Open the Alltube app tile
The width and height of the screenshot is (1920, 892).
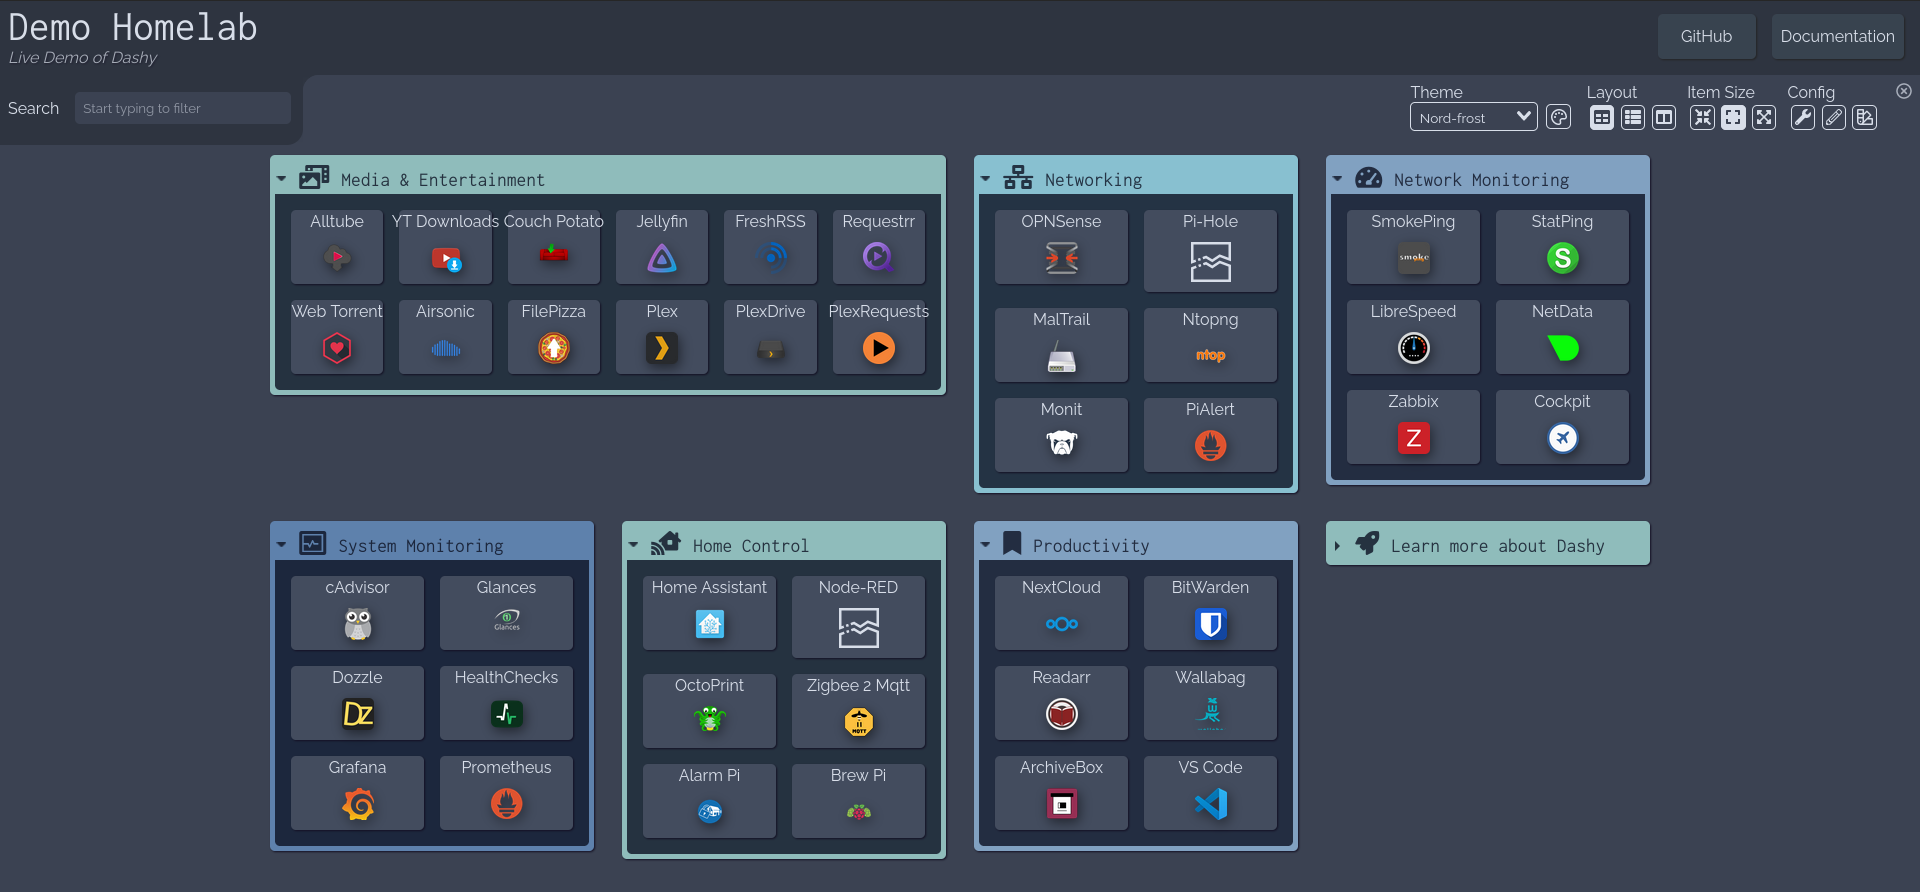[337, 246]
